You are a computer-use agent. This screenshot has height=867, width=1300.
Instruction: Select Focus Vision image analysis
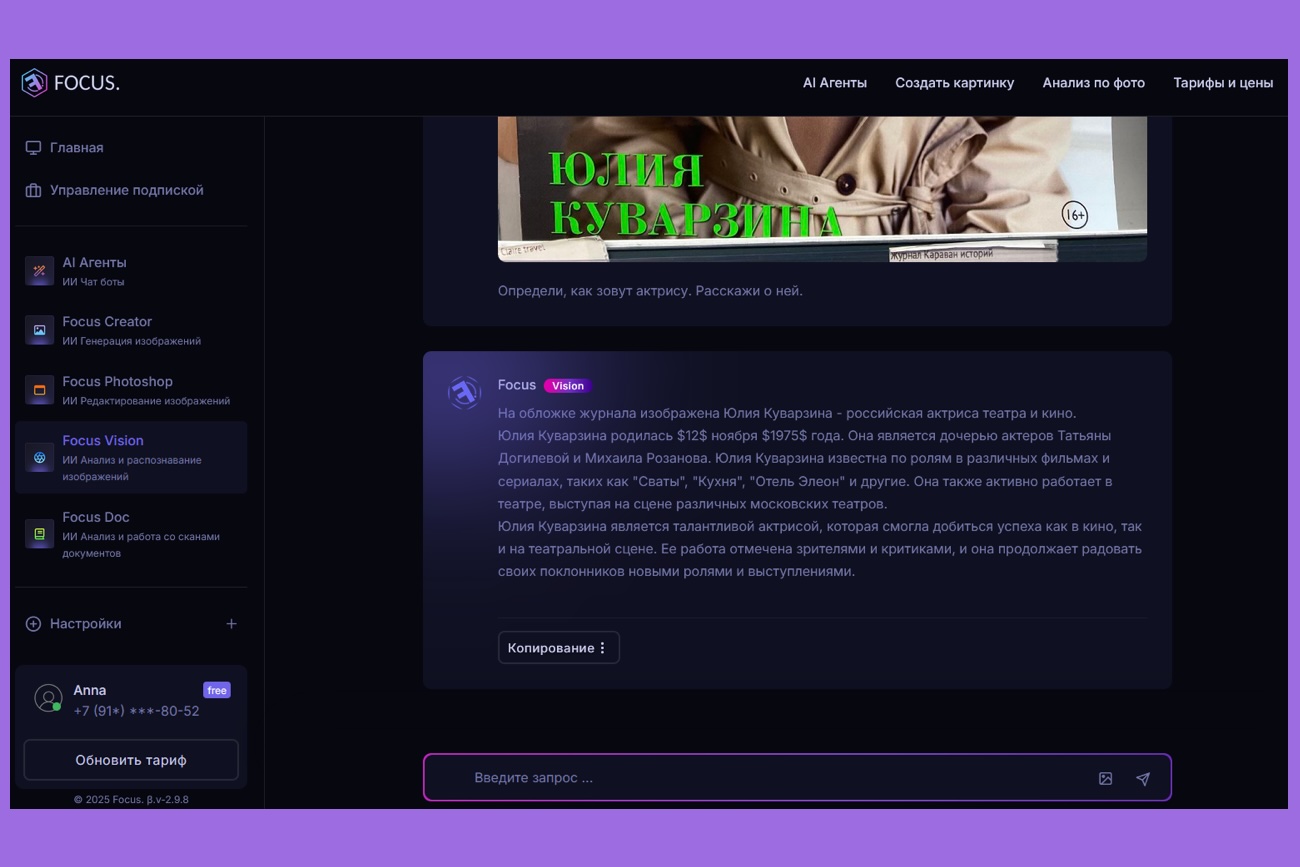click(103, 441)
